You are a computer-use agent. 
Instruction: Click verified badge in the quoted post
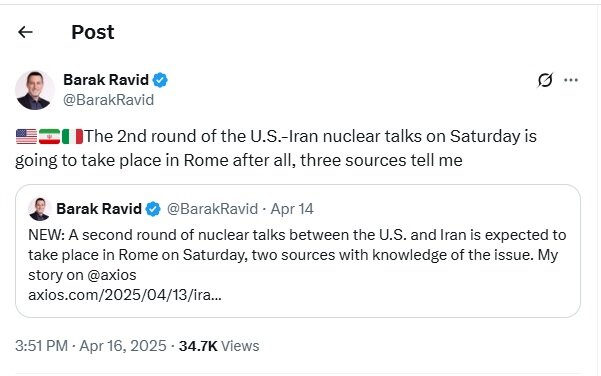153,209
